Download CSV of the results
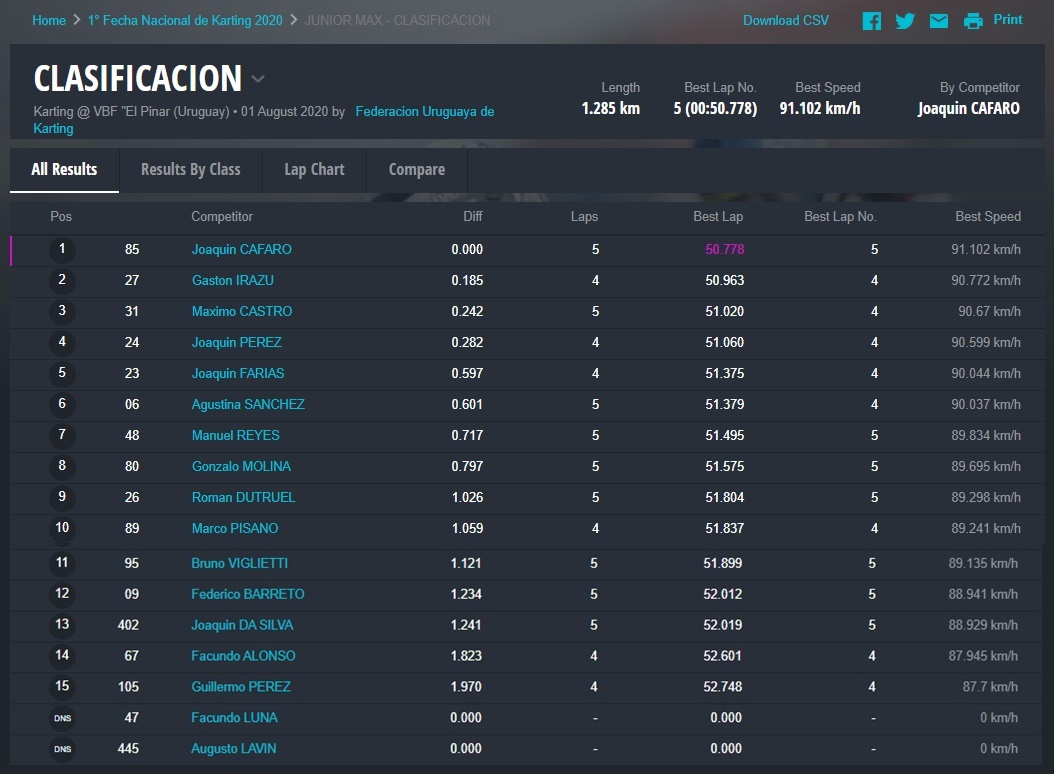The width and height of the screenshot is (1054, 774). [785, 20]
